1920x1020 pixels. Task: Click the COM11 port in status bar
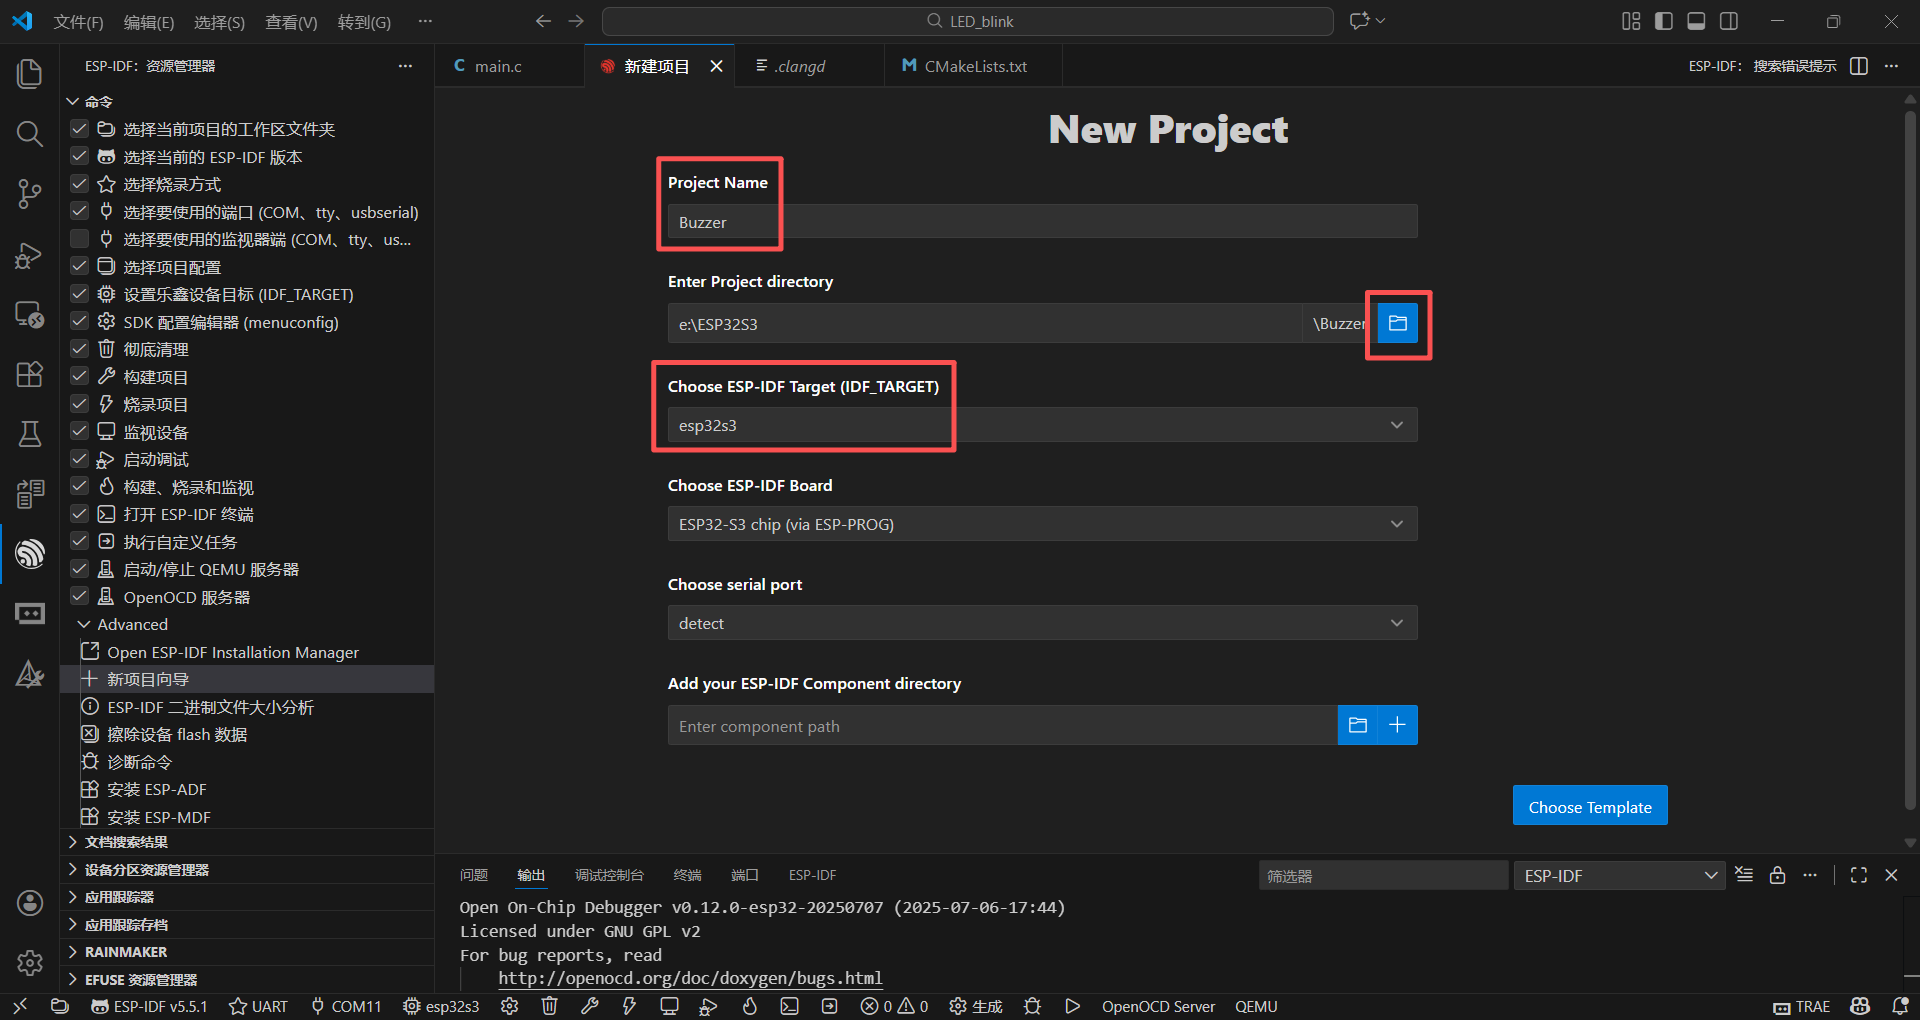coord(346,1006)
